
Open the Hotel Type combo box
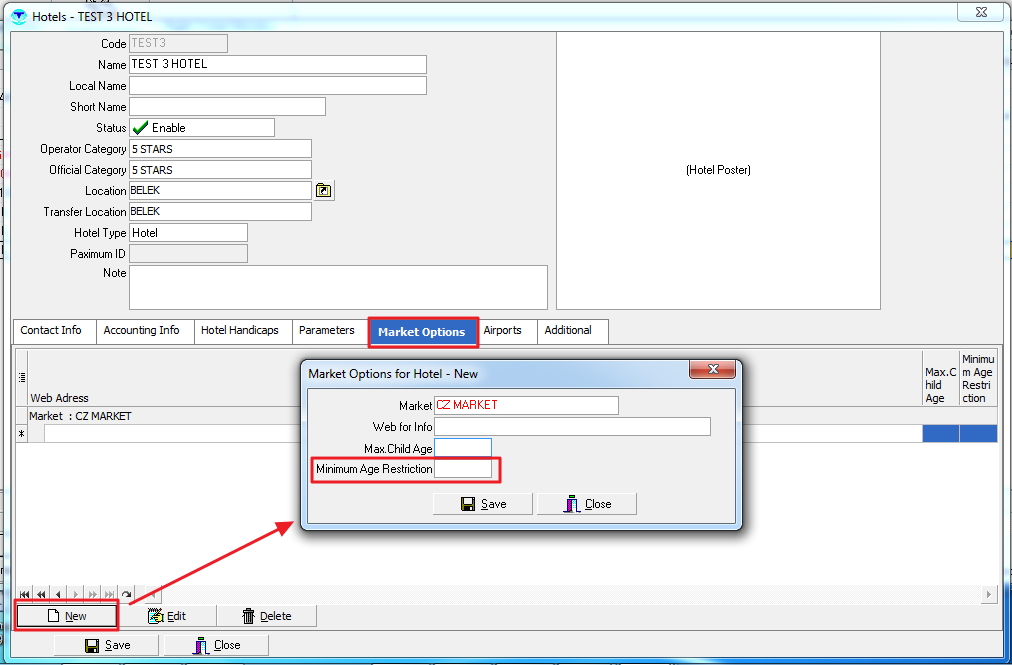click(188, 233)
